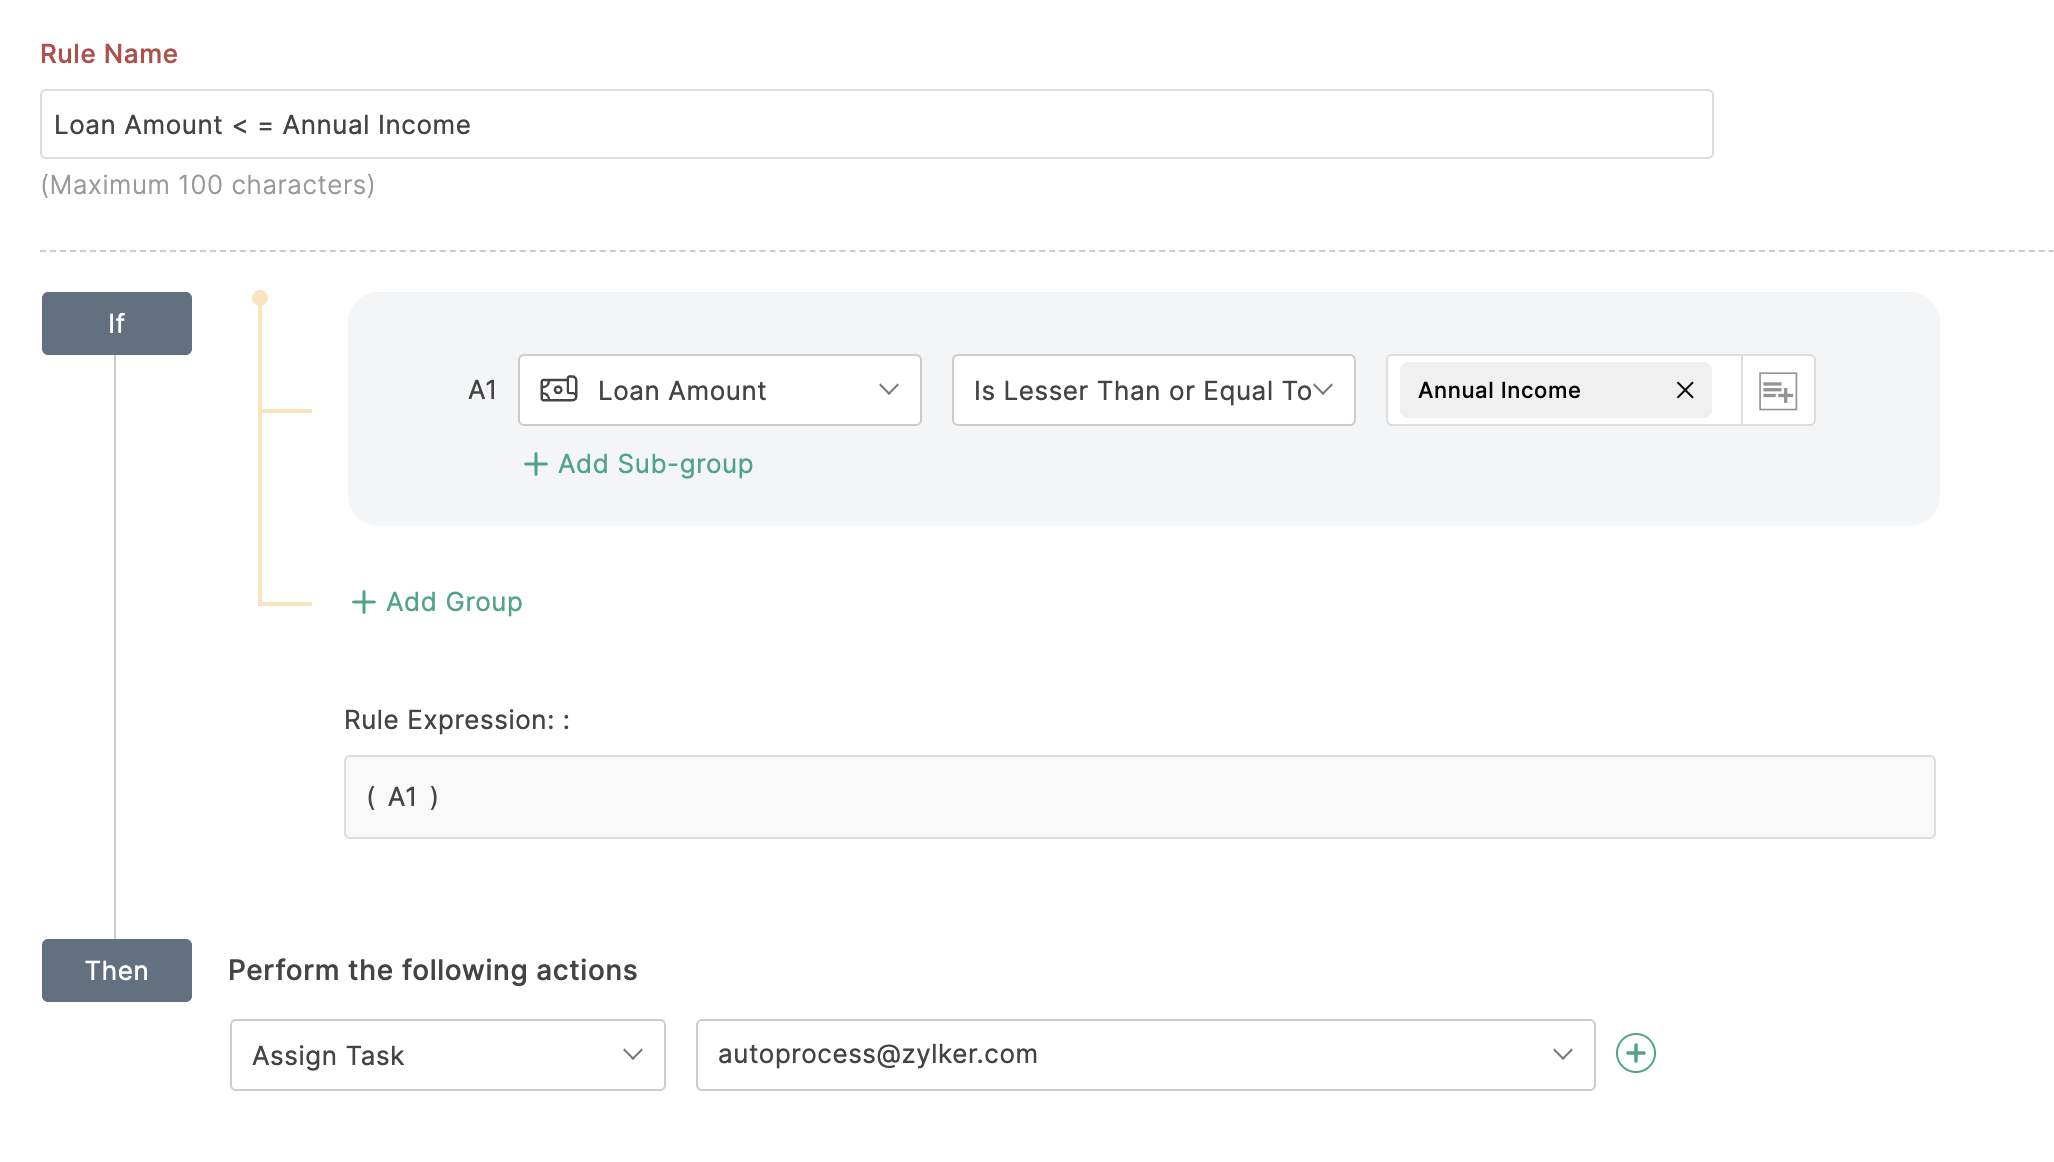This screenshot has width=2054, height=1162.
Task: Click the Rule Expression box showing ( A1 )
Action: [x=1139, y=797]
